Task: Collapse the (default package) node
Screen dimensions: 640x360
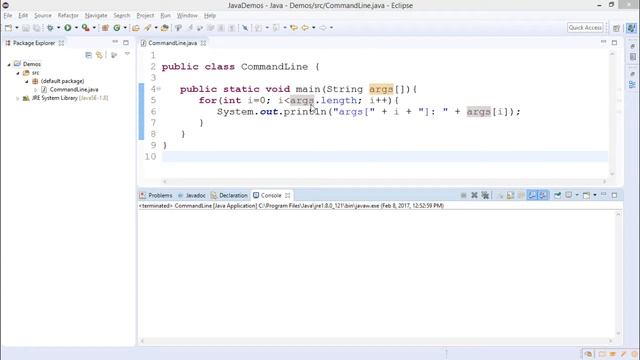Action: click(27, 81)
